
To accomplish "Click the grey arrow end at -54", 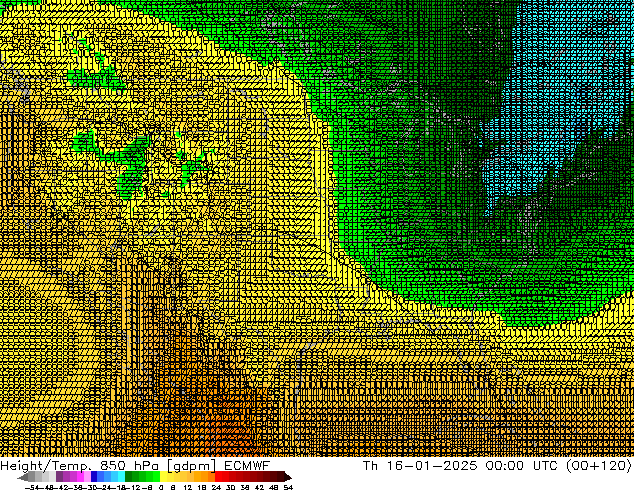I will (23, 477).
